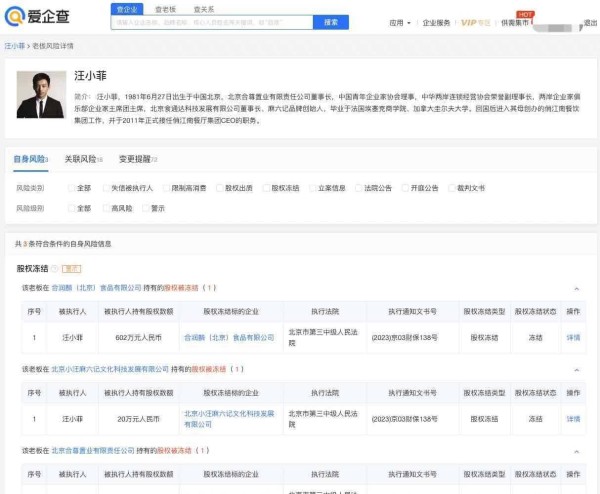This screenshot has height=494, width=600.
Task: Select the 查企业 search tab
Action: 127,9
